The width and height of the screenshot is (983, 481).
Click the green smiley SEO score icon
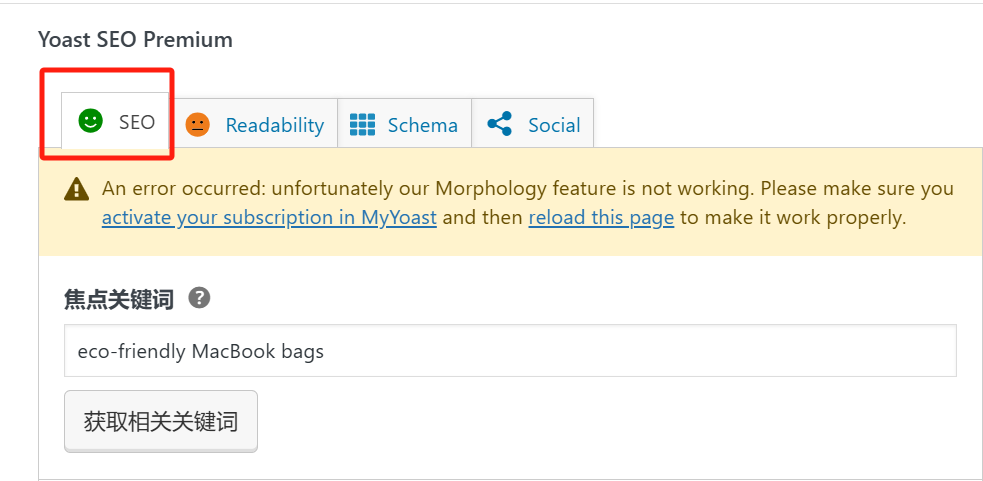click(90, 121)
